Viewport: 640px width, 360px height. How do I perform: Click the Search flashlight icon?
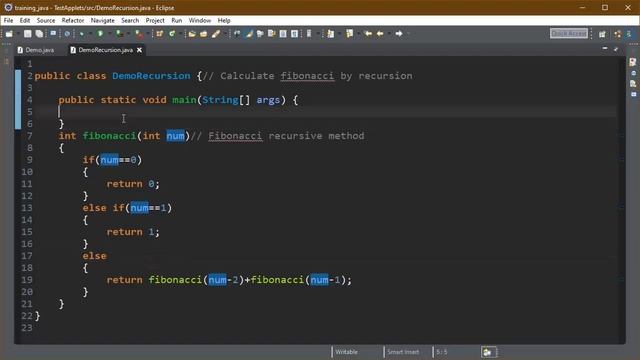[x=216, y=33]
